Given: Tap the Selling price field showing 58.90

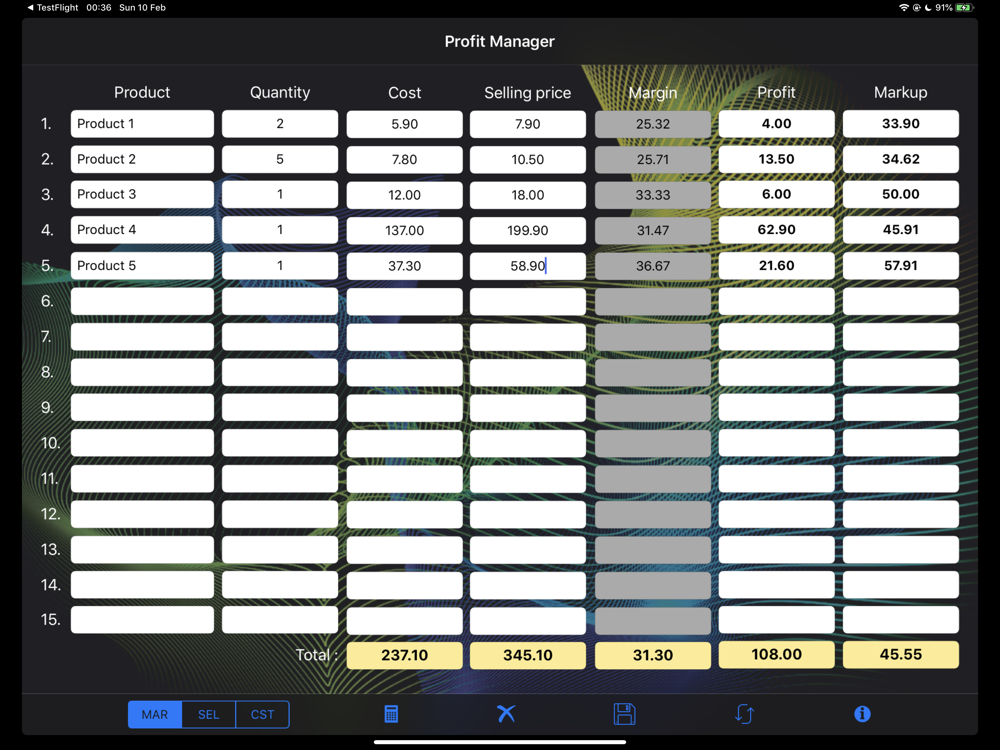Looking at the screenshot, I should tap(527, 266).
